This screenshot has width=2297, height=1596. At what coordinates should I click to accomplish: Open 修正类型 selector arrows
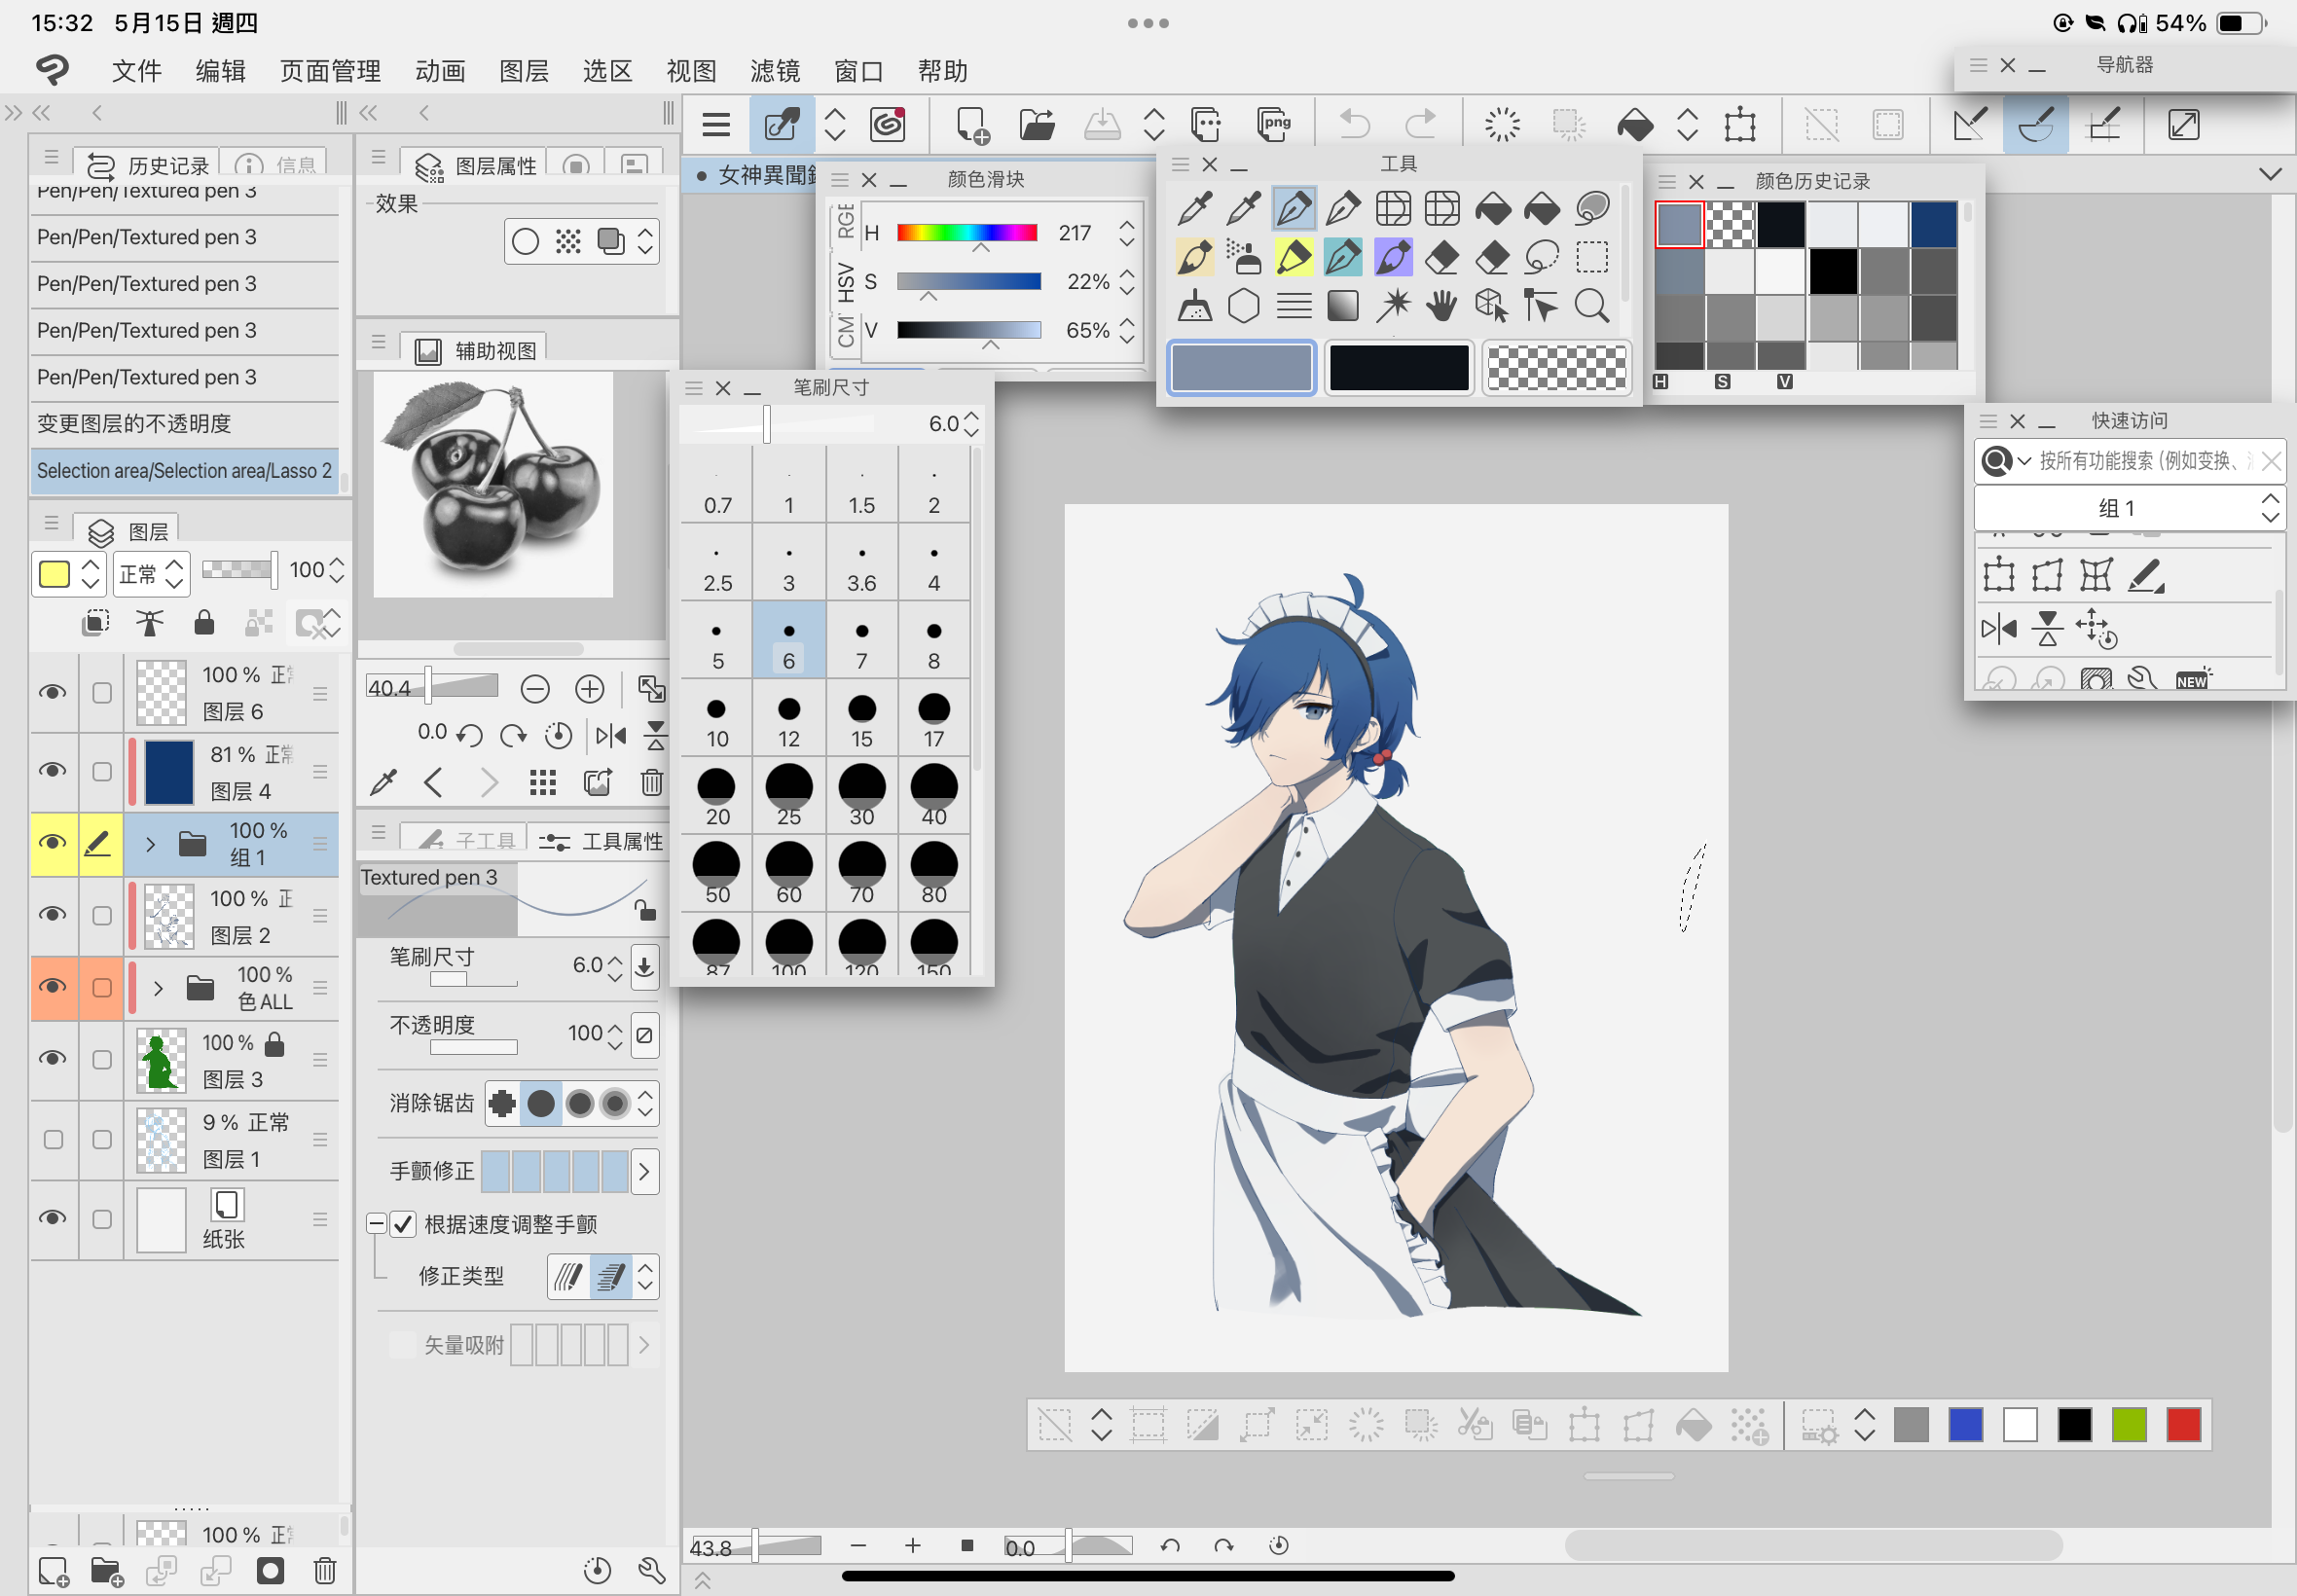pos(646,1275)
